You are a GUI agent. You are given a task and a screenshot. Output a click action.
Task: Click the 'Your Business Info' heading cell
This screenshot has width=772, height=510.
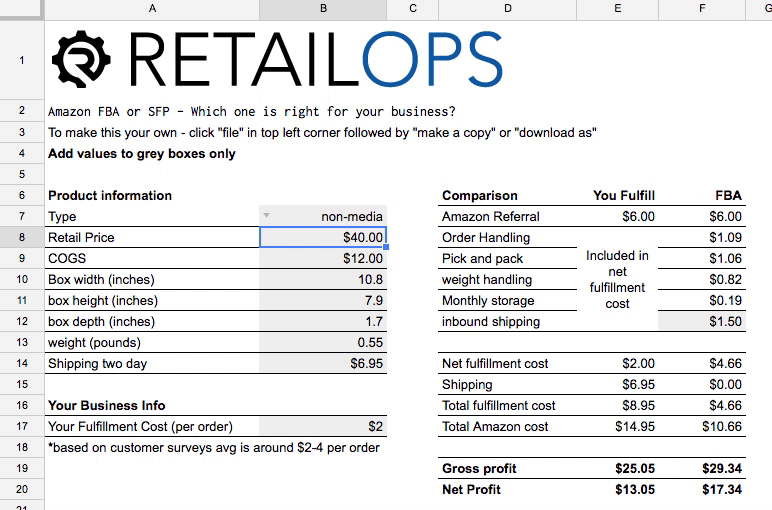point(152,406)
